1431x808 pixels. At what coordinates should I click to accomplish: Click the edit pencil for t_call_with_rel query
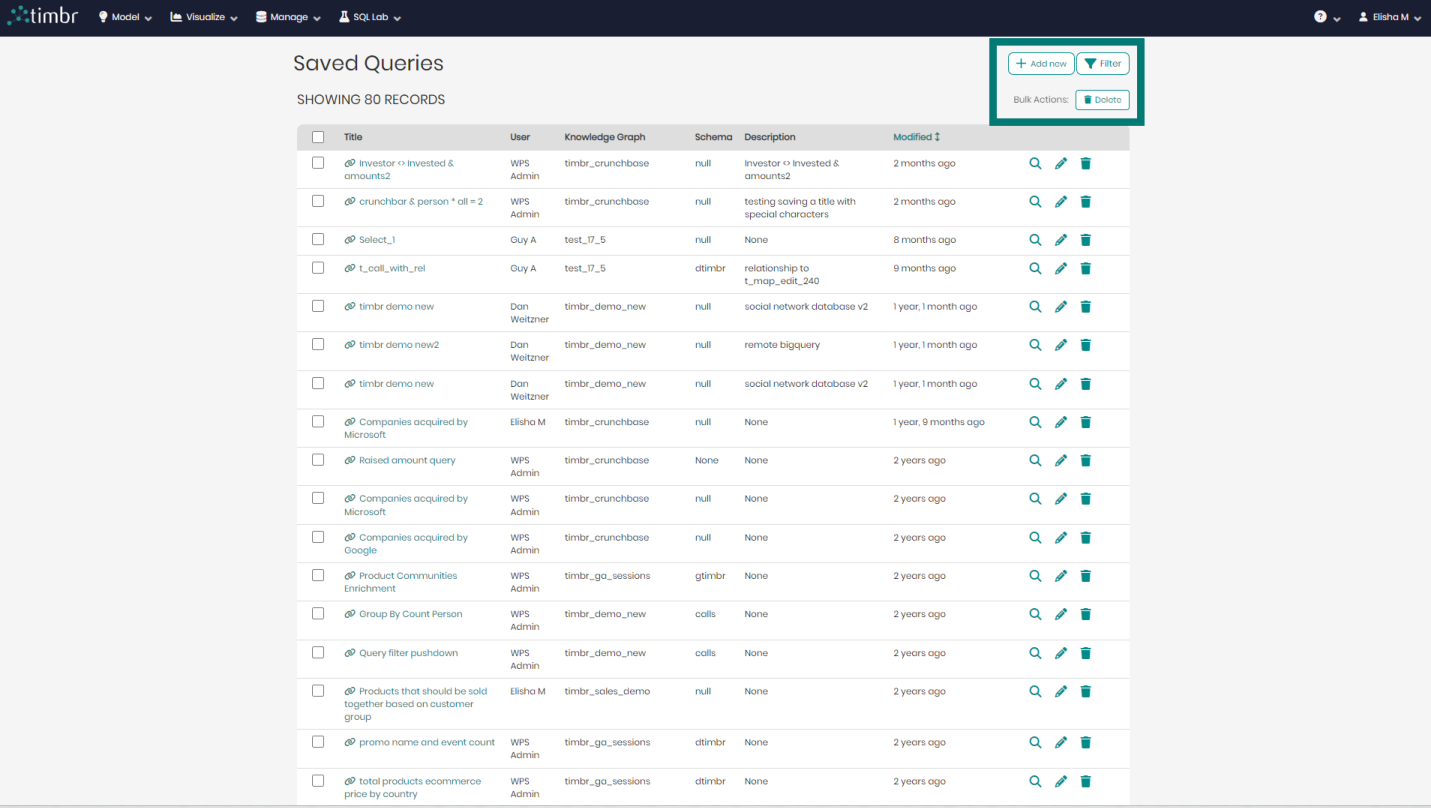click(x=1061, y=268)
